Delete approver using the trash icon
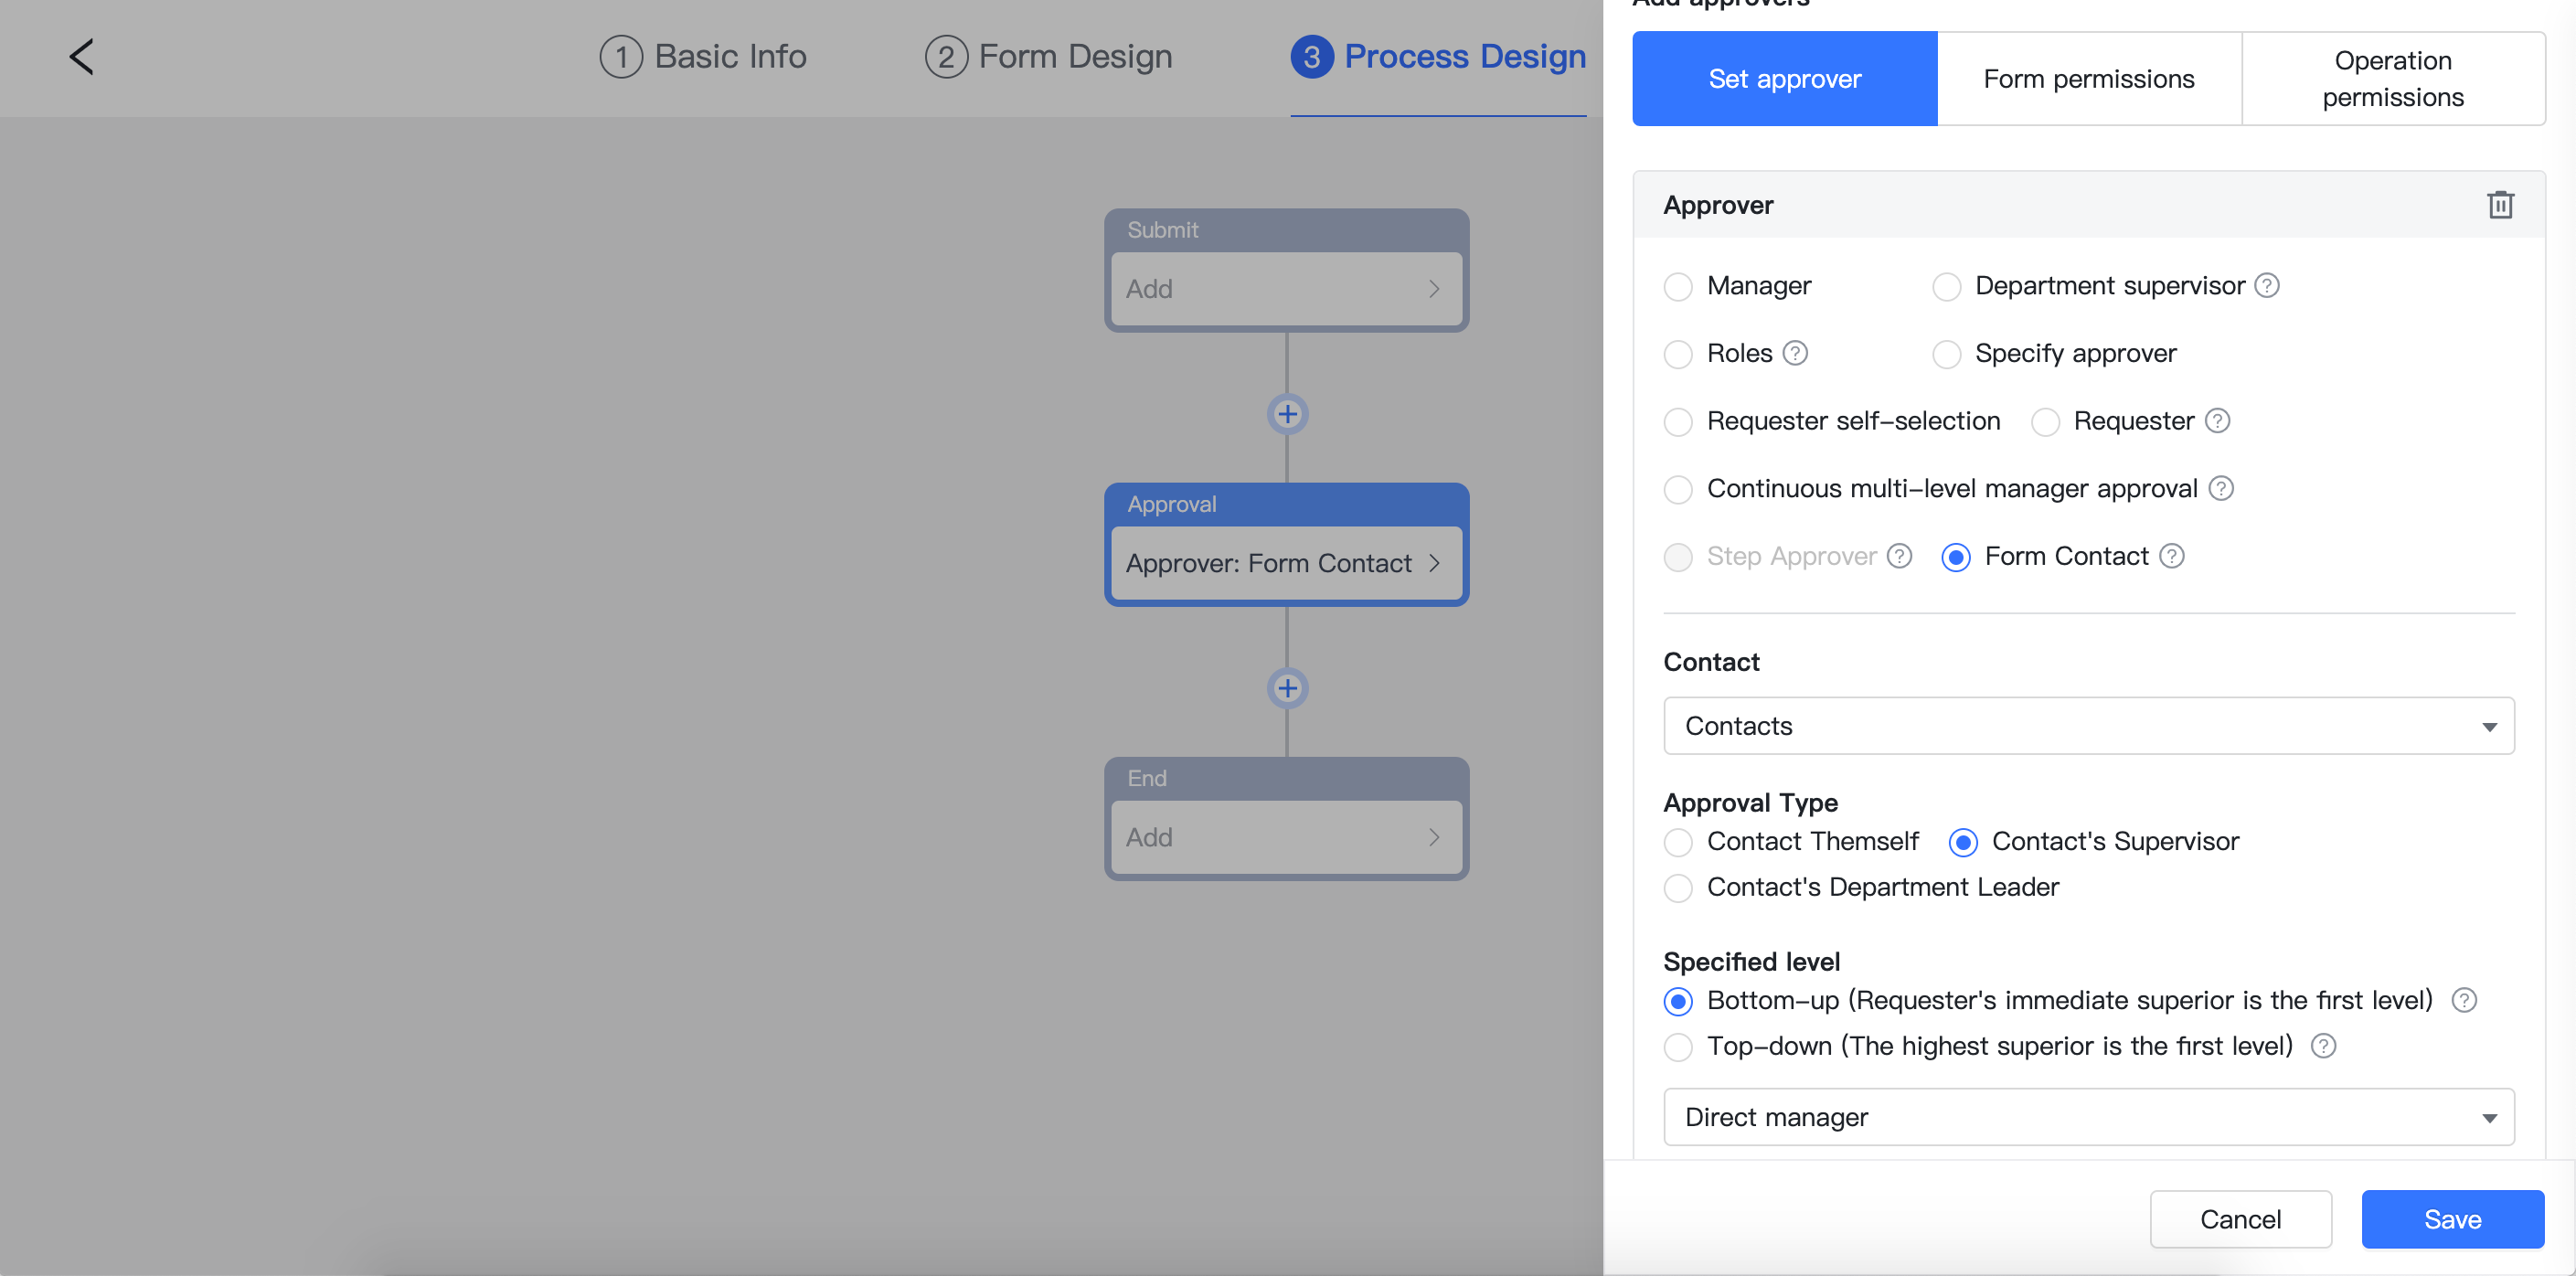Viewport: 2576px width, 1276px height. [x=2500, y=205]
